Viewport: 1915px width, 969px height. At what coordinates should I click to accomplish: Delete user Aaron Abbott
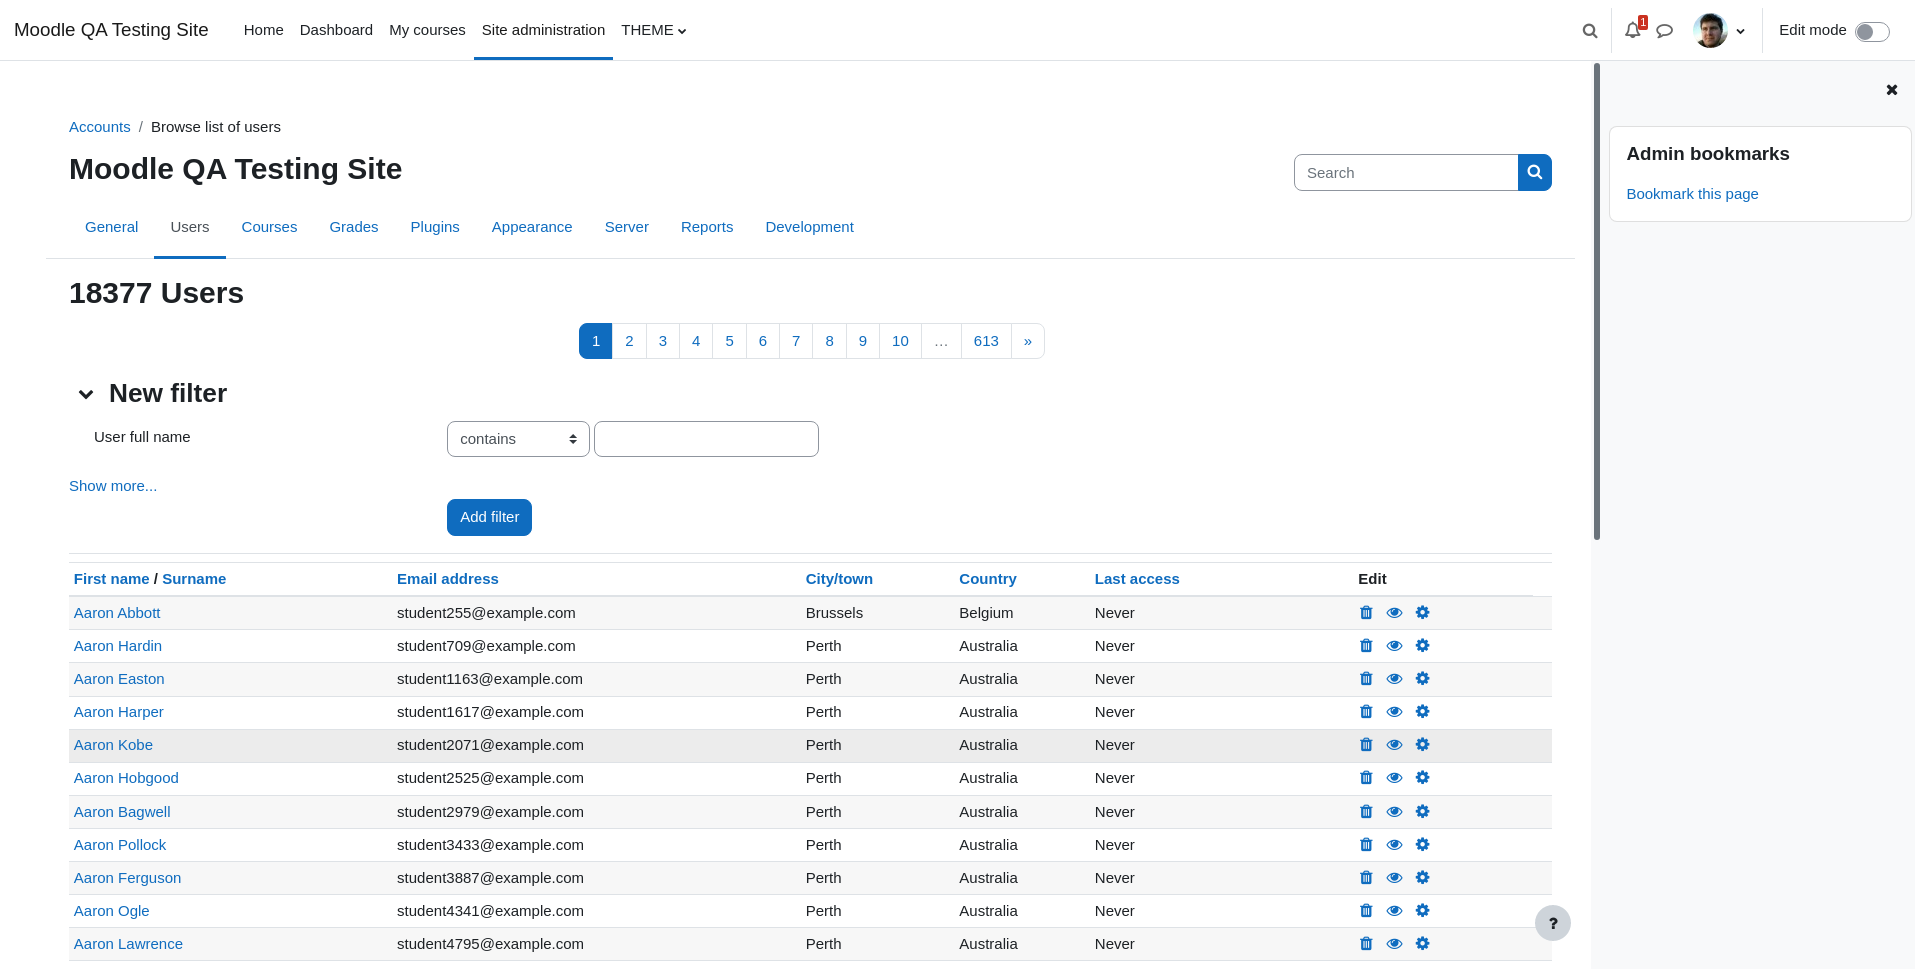tap(1366, 613)
